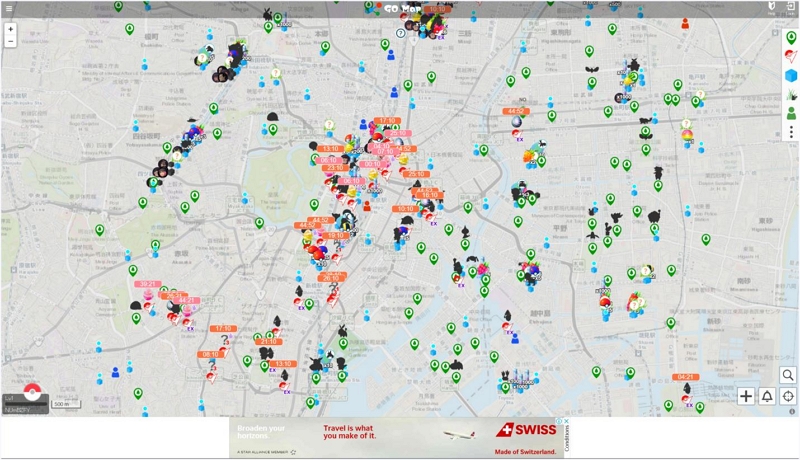
Task: Select the rainbow egg raid marker at right
Action: point(687,135)
